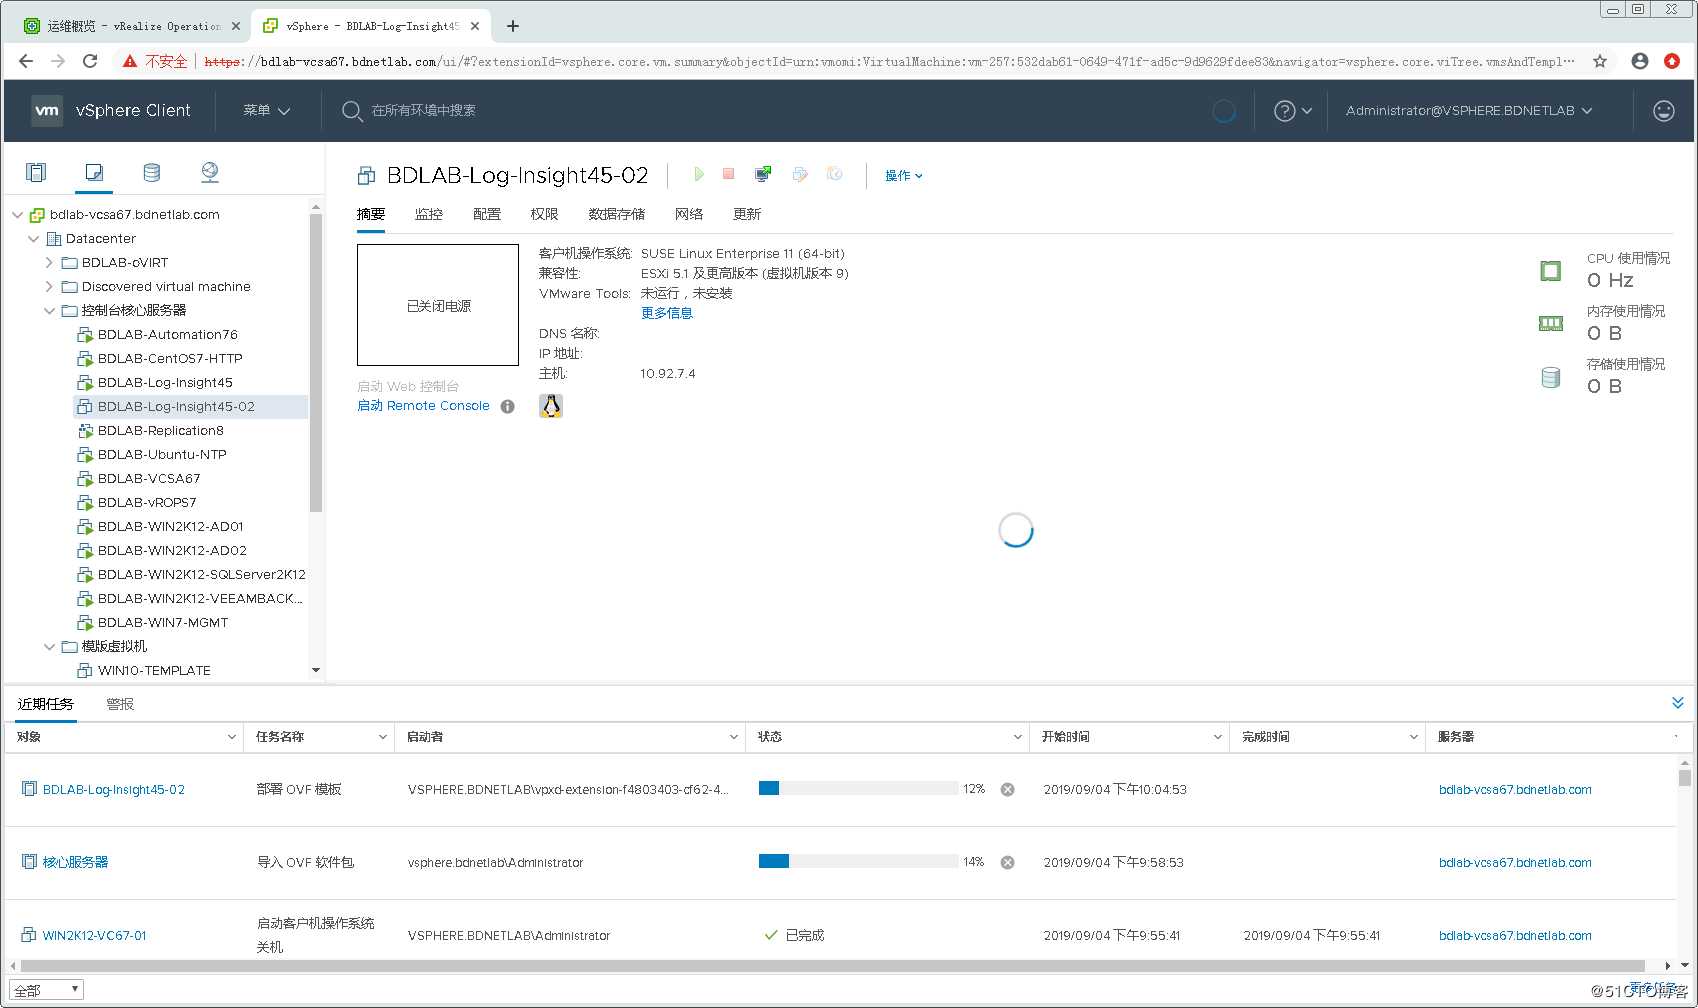Open the 菜单 dropdown
This screenshot has width=1698, height=1008.
pos(266,110)
